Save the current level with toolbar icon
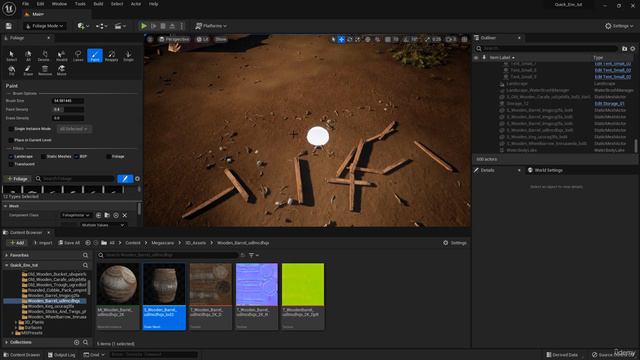Image resolution: width=640 pixels, height=360 pixels. pos(9,26)
